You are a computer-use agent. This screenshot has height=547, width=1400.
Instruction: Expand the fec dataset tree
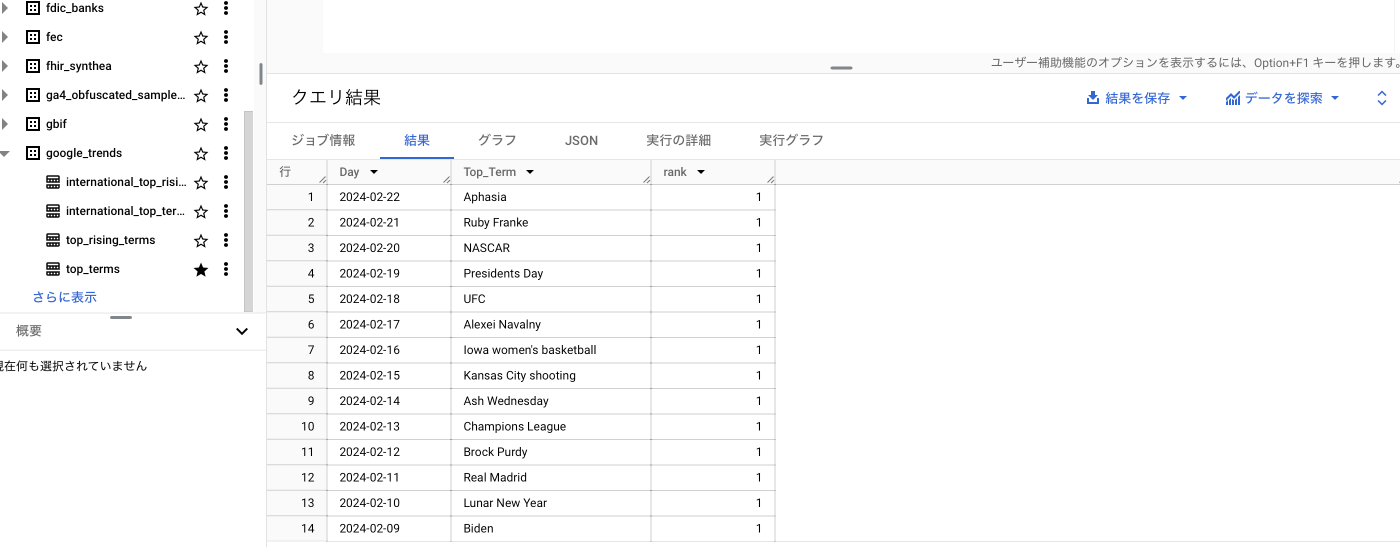pos(5,37)
